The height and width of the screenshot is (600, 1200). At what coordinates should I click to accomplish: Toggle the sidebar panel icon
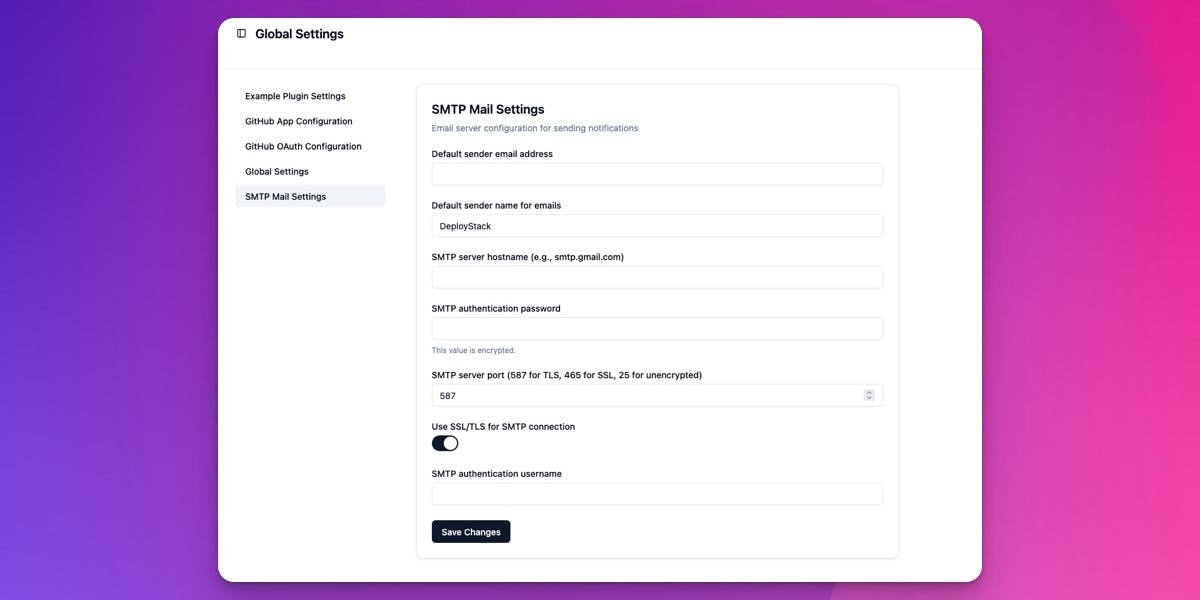241,34
